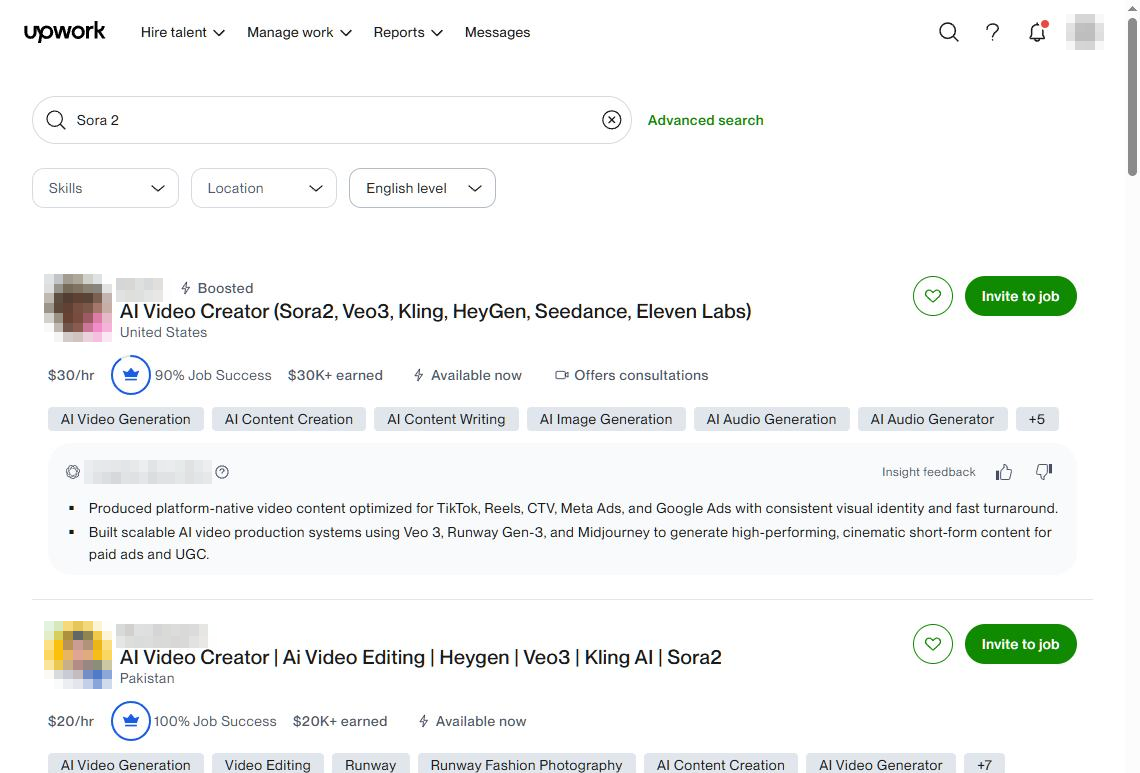
Task: Open the Skills filter dropdown
Action: pos(105,188)
